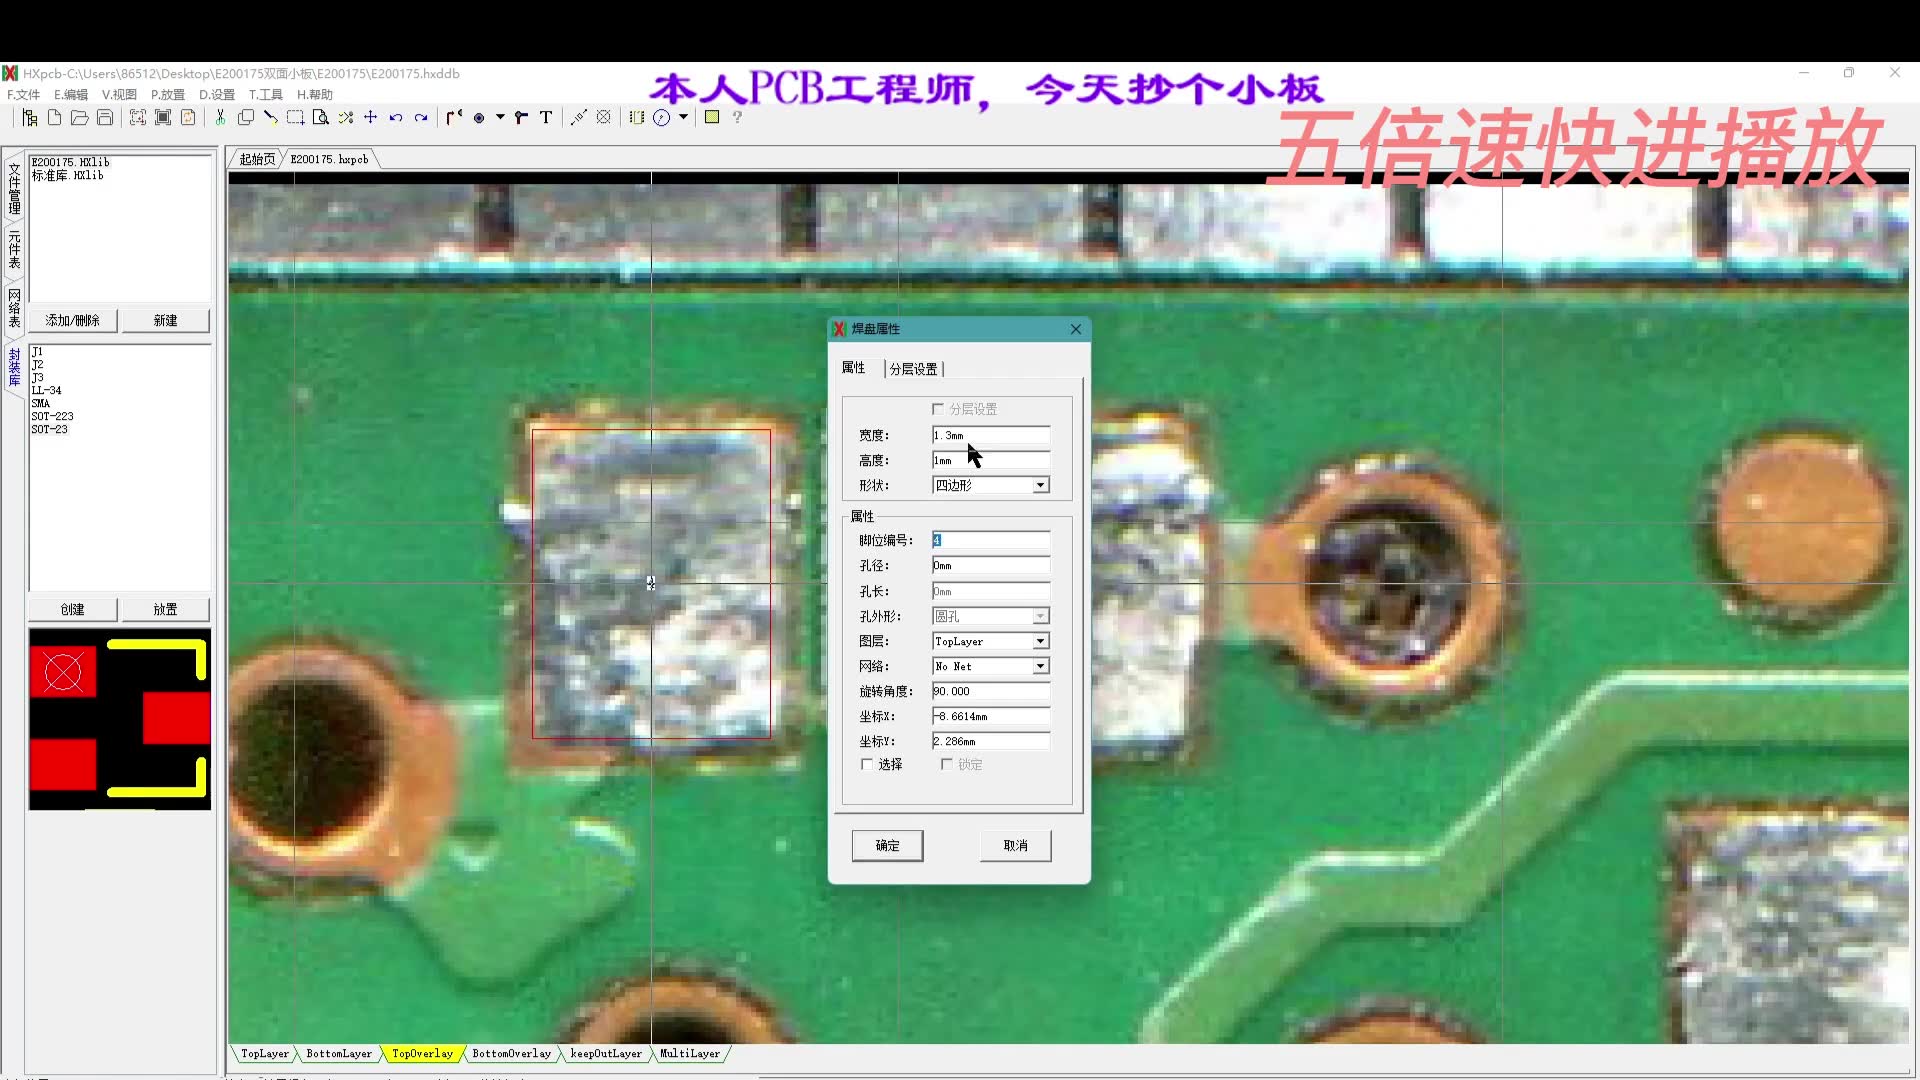1920x1080 pixels.
Task: Click the 旋转角度 input field showing 90.000
Action: coord(990,691)
